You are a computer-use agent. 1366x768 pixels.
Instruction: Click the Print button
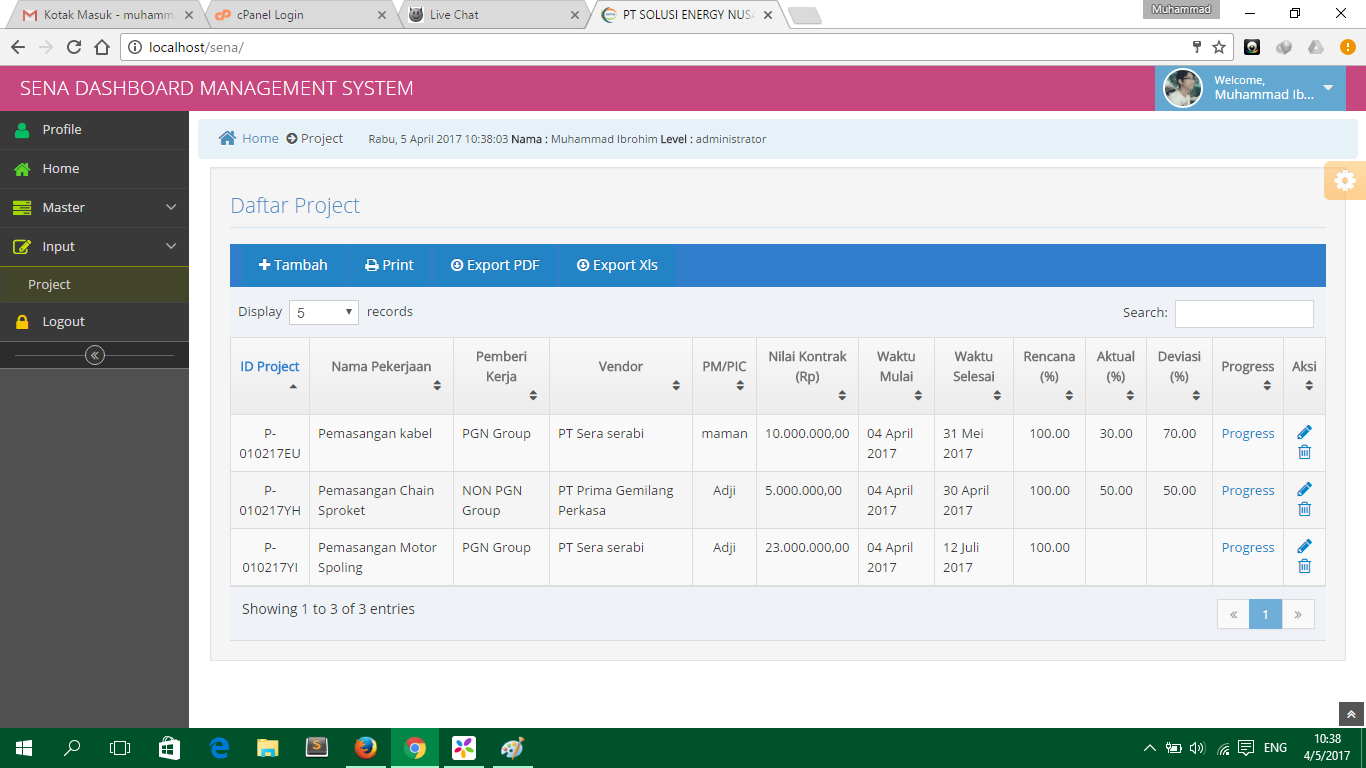click(x=389, y=265)
